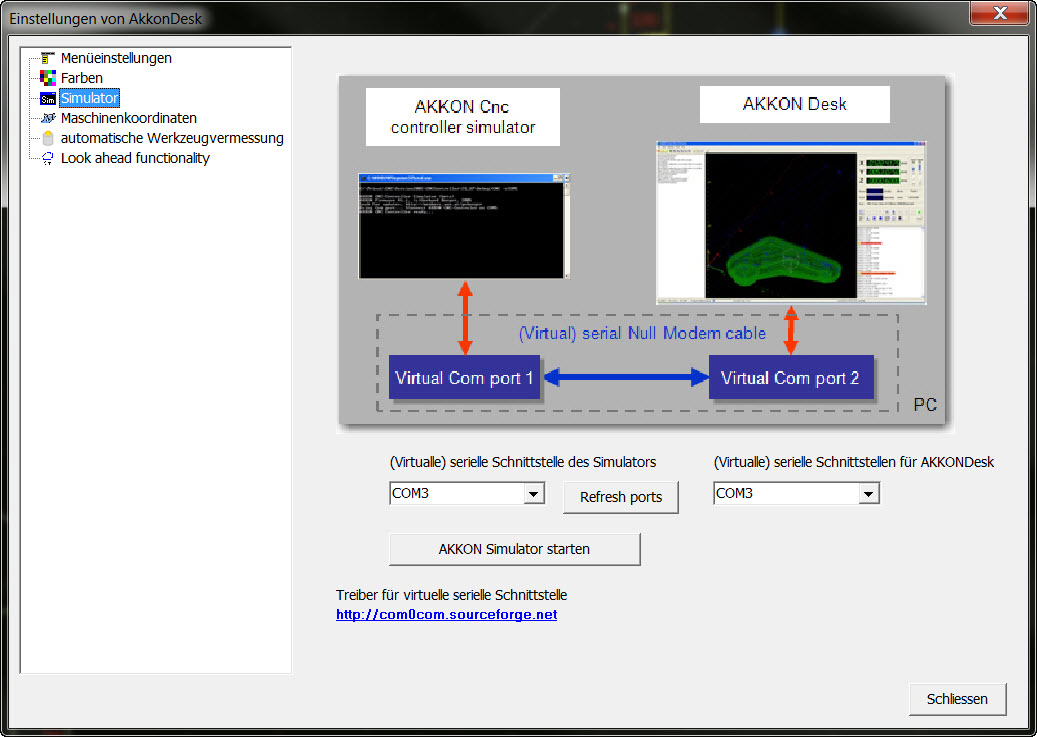1037x737 pixels.
Task: Open the Look ahead functionality text entry
Action: pos(135,158)
